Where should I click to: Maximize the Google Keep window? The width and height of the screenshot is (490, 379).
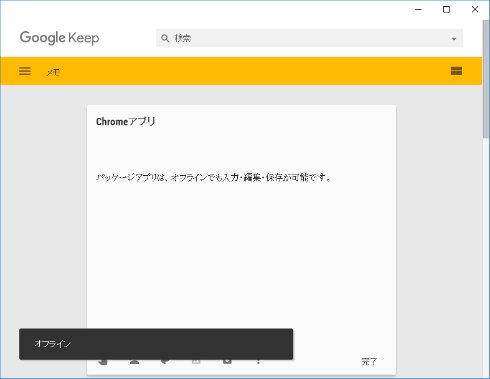446,9
